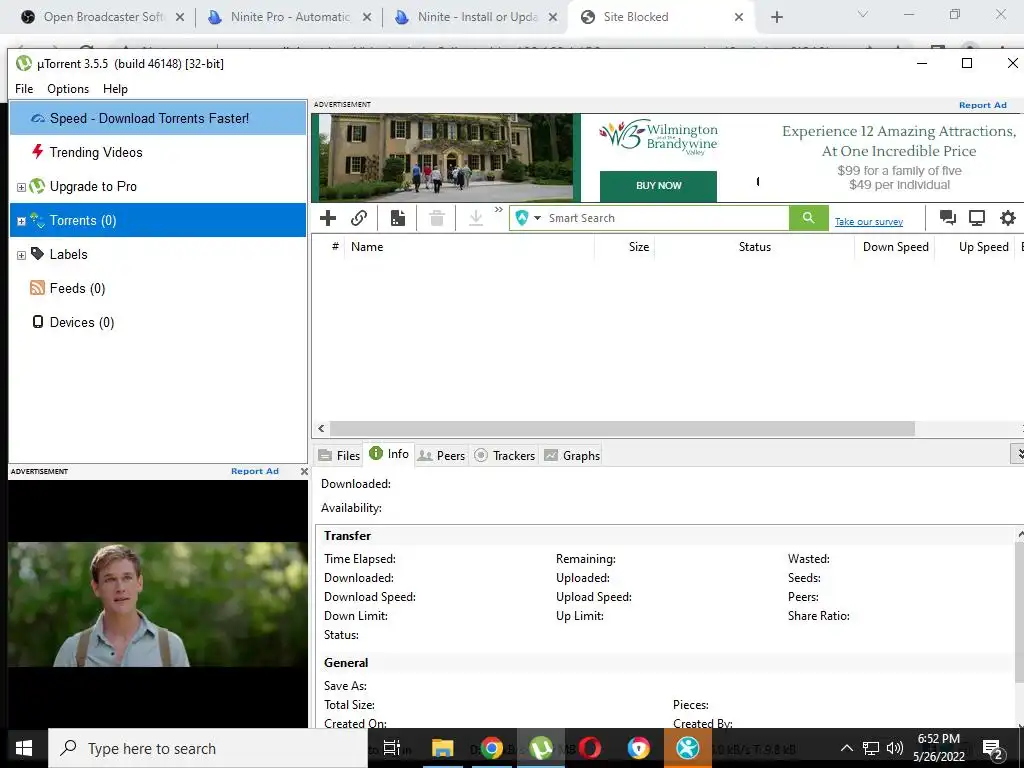1024x768 pixels.
Task: Open the Options menu
Action: pyautogui.click(x=68, y=89)
